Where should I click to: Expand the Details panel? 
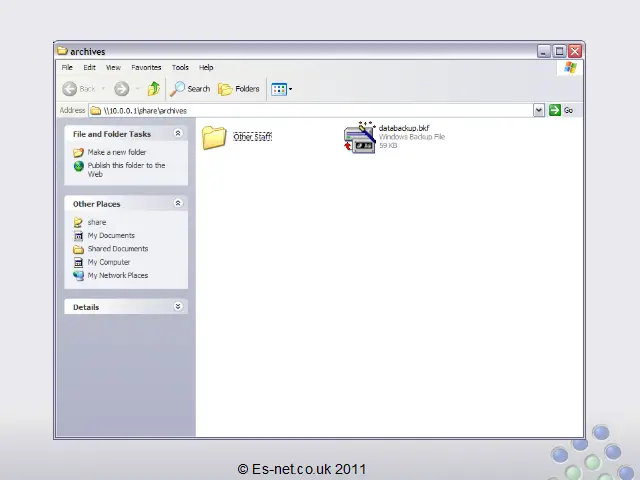click(x=178, y=307)
